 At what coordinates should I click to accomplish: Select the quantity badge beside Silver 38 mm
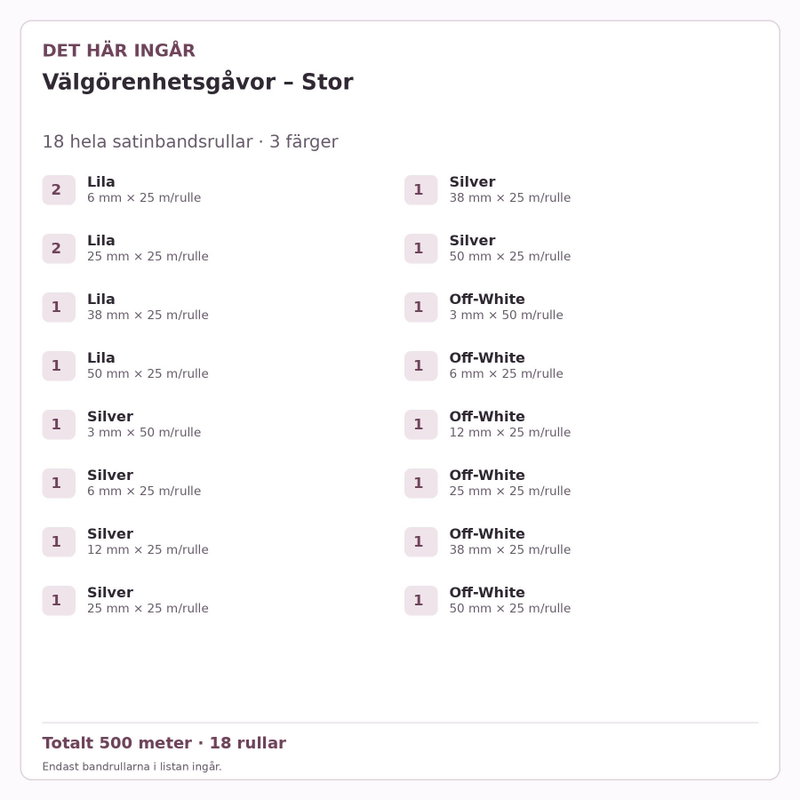click(x=421, y=190)
